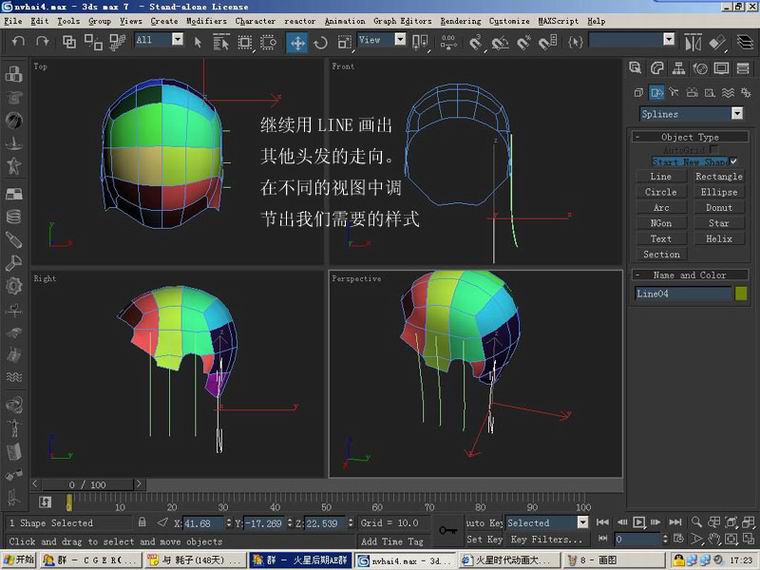The width and height of the screenshot is (760, 570).
Task: Toggle Start New Shape checkbox
Action: tap(734, 161)
